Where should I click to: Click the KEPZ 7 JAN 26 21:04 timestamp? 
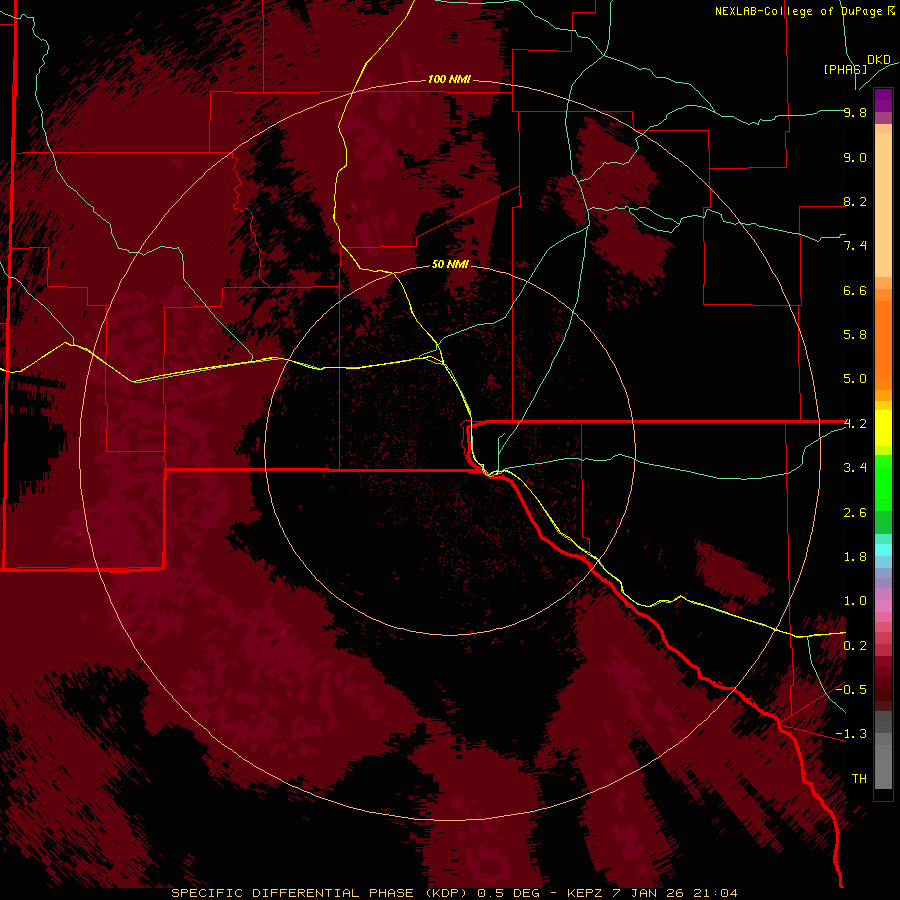coord(652,893)
